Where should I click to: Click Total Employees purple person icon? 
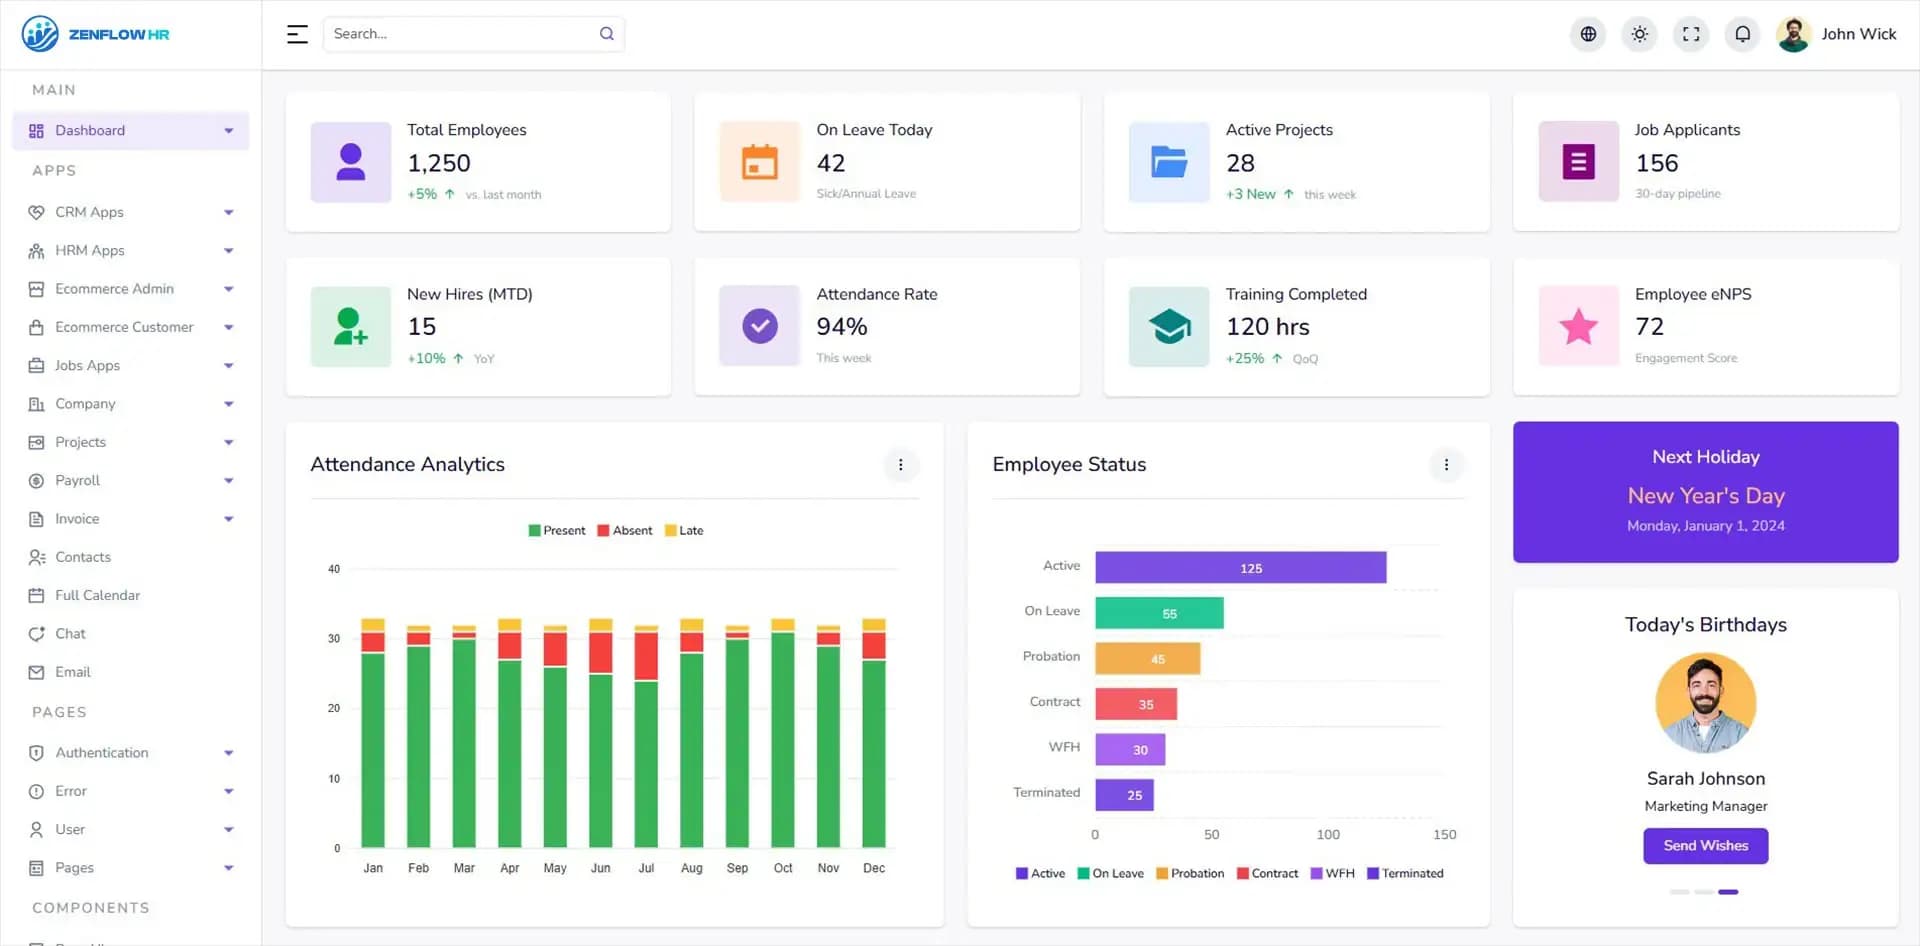coord(351,162)
